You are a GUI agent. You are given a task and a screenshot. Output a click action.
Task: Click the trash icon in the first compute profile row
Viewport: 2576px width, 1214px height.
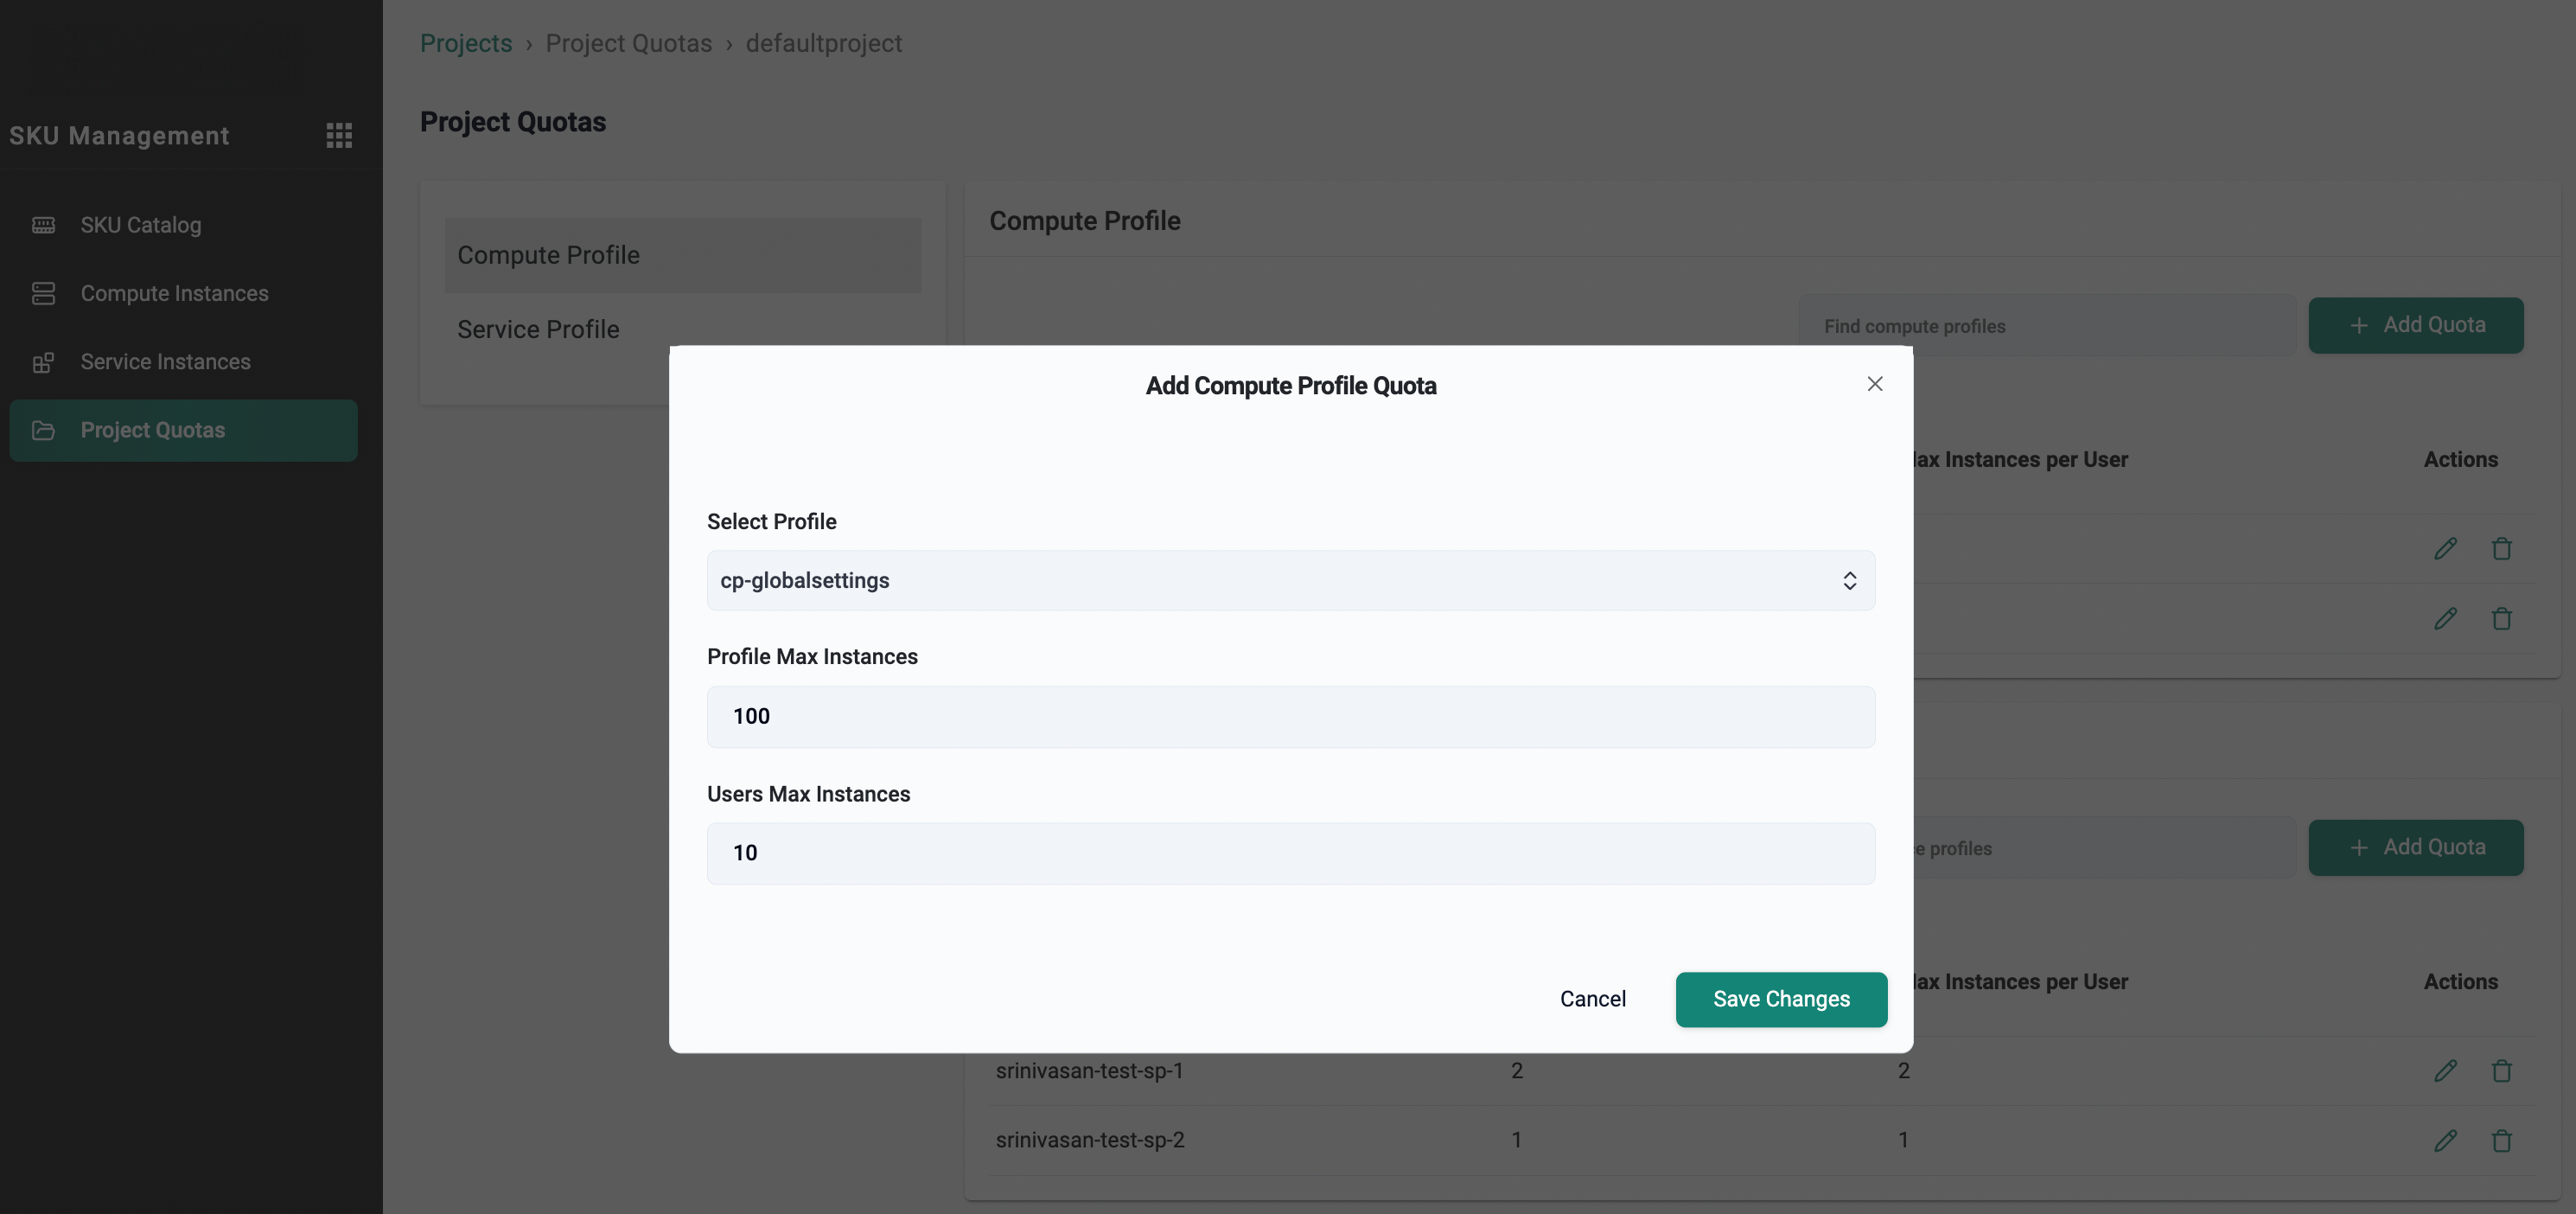(x=2501, y=548)
